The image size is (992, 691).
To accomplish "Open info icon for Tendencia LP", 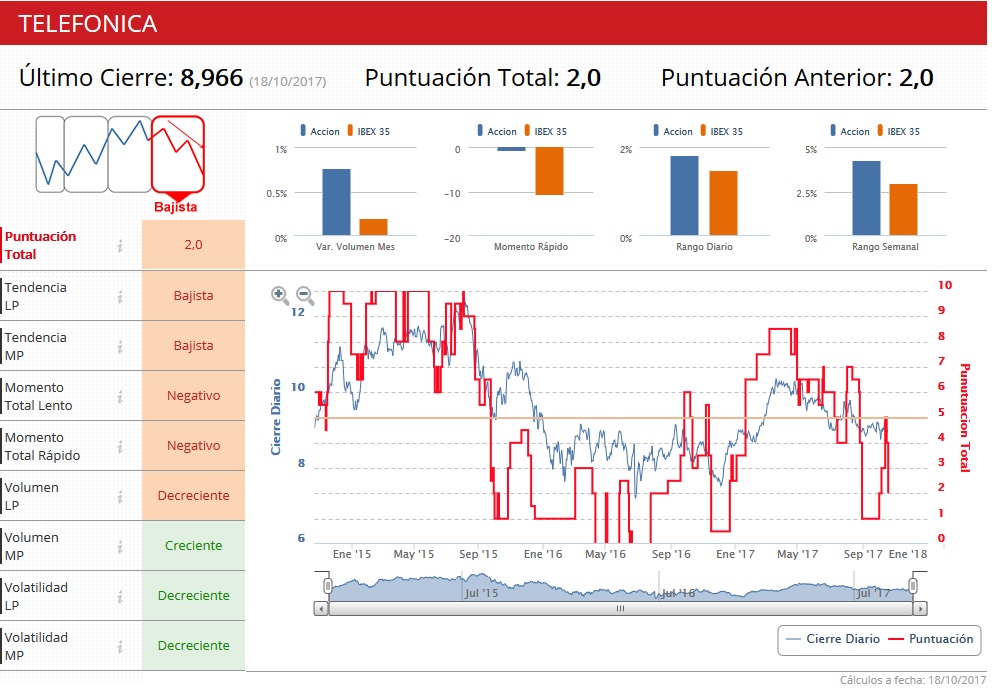I will [x=120, y=296].
